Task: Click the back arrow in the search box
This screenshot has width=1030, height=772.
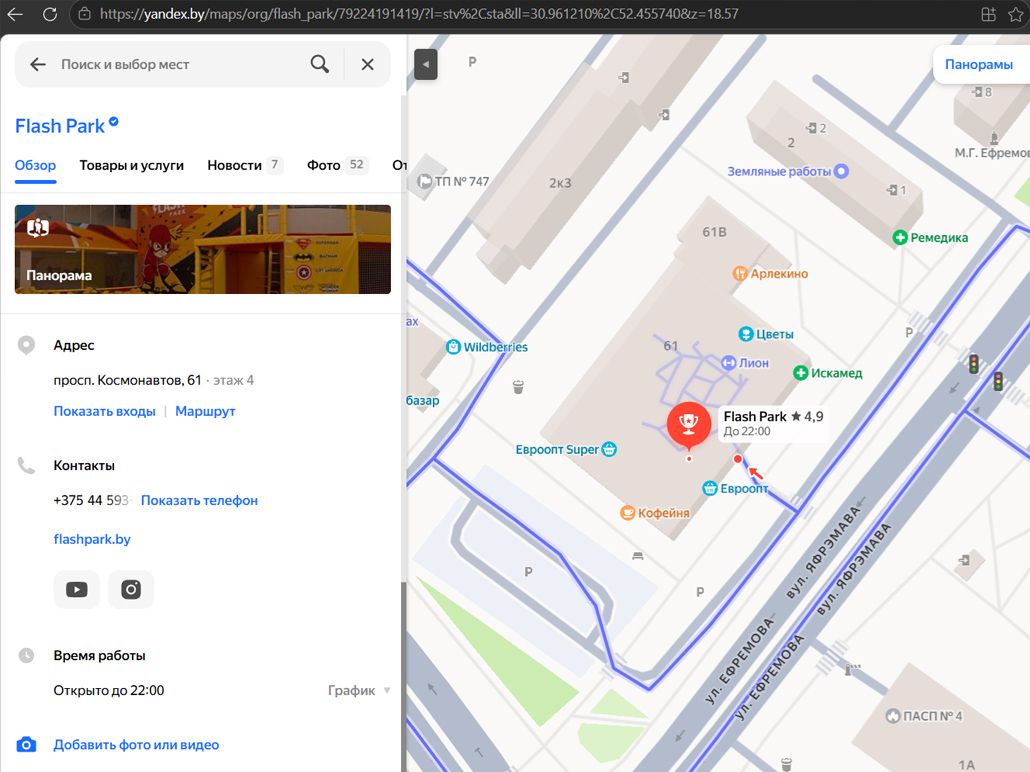Action: pos(37,64)
